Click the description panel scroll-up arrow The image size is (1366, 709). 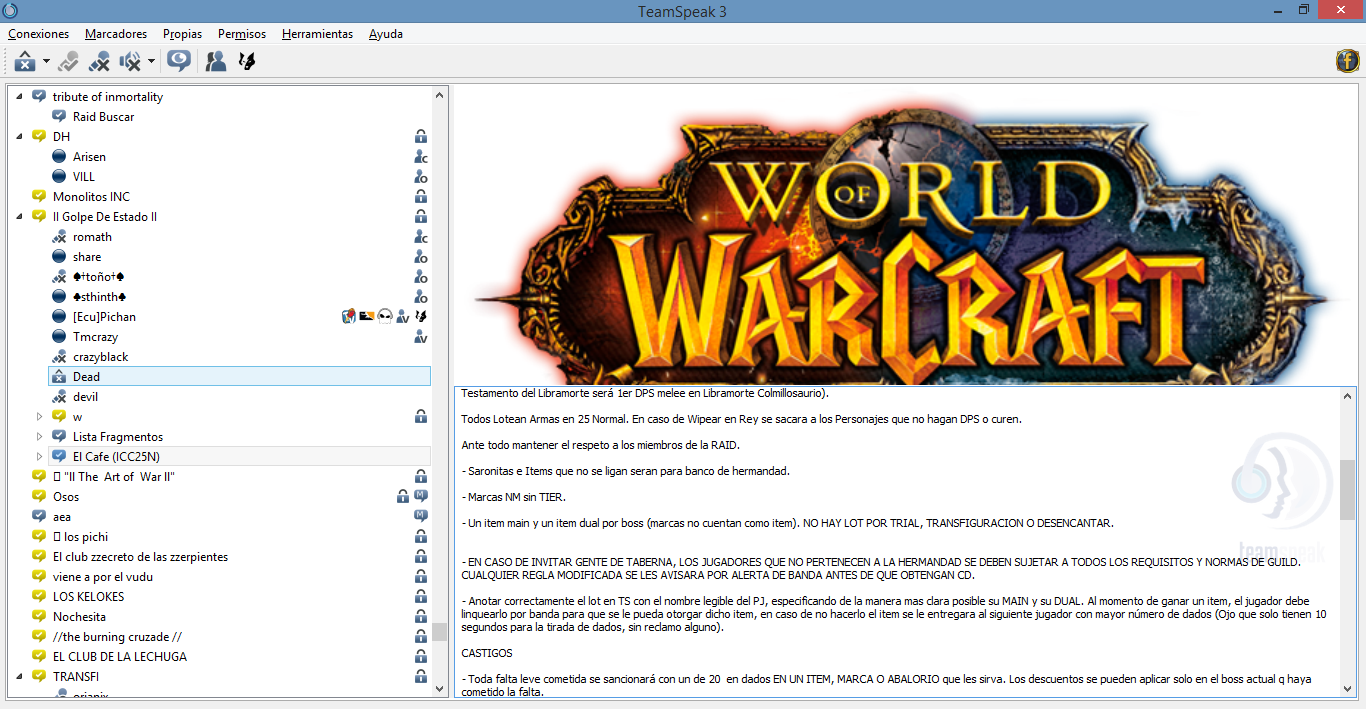tap(1348, 395)
